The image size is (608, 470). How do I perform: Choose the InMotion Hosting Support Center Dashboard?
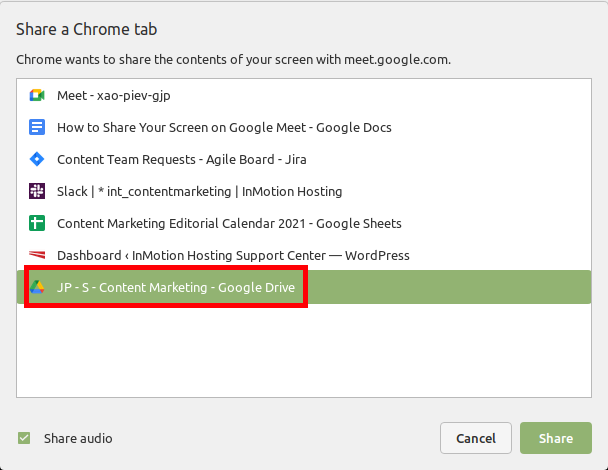click(x=233, y=255)
